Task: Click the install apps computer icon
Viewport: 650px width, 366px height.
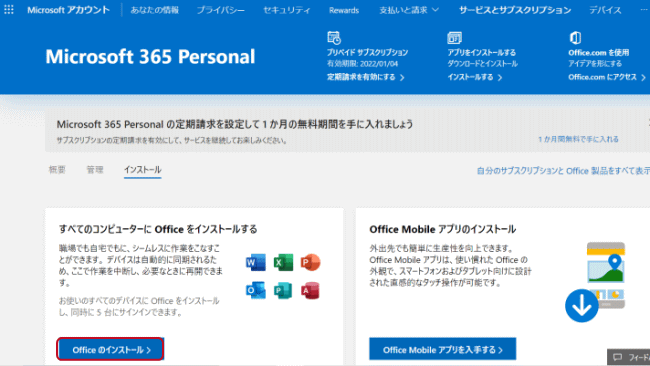Action: [454, 38]
